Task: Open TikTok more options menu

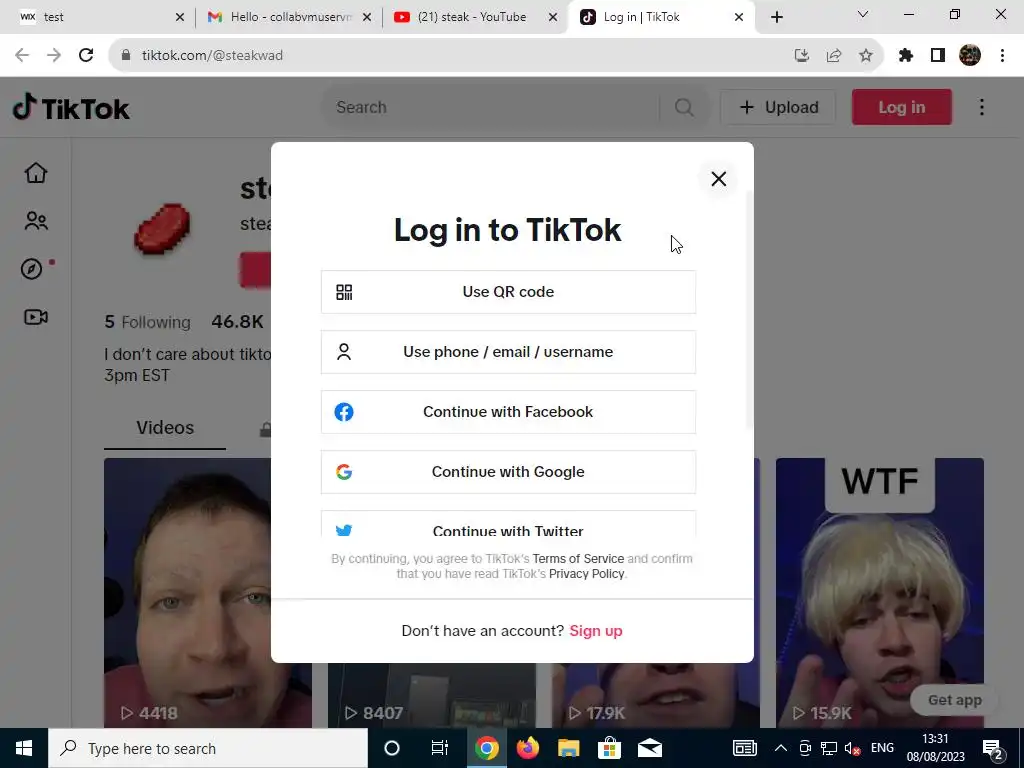Action: tap(982, 107)
